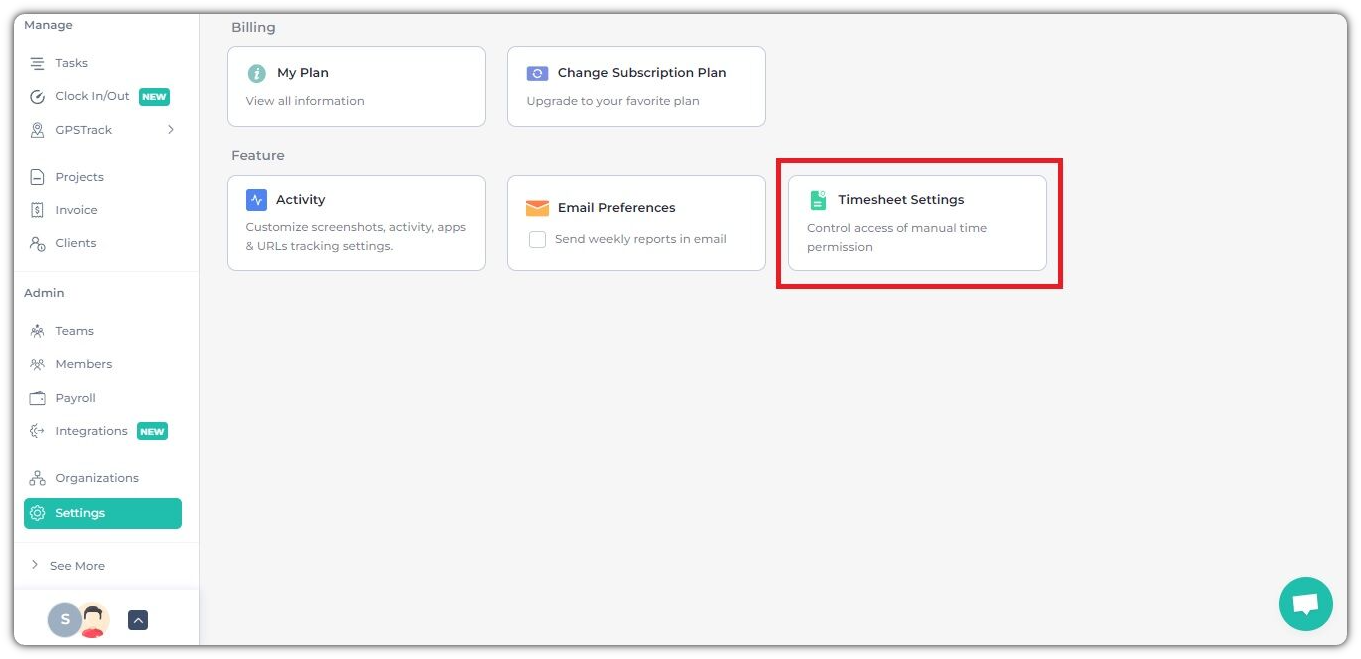The image size is (1361, 659).
Task: Open the user profile up-arrow menu
Action: (138, 620)
